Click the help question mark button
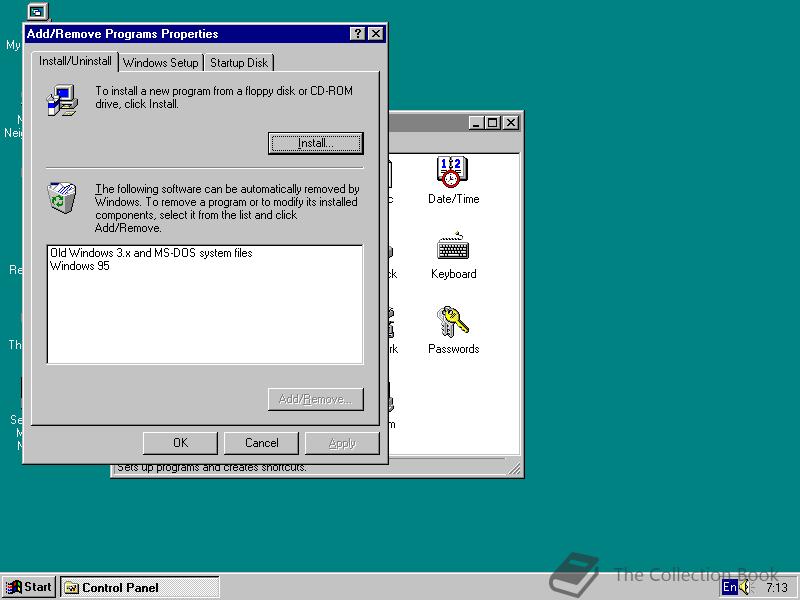 tap(358, 34)
